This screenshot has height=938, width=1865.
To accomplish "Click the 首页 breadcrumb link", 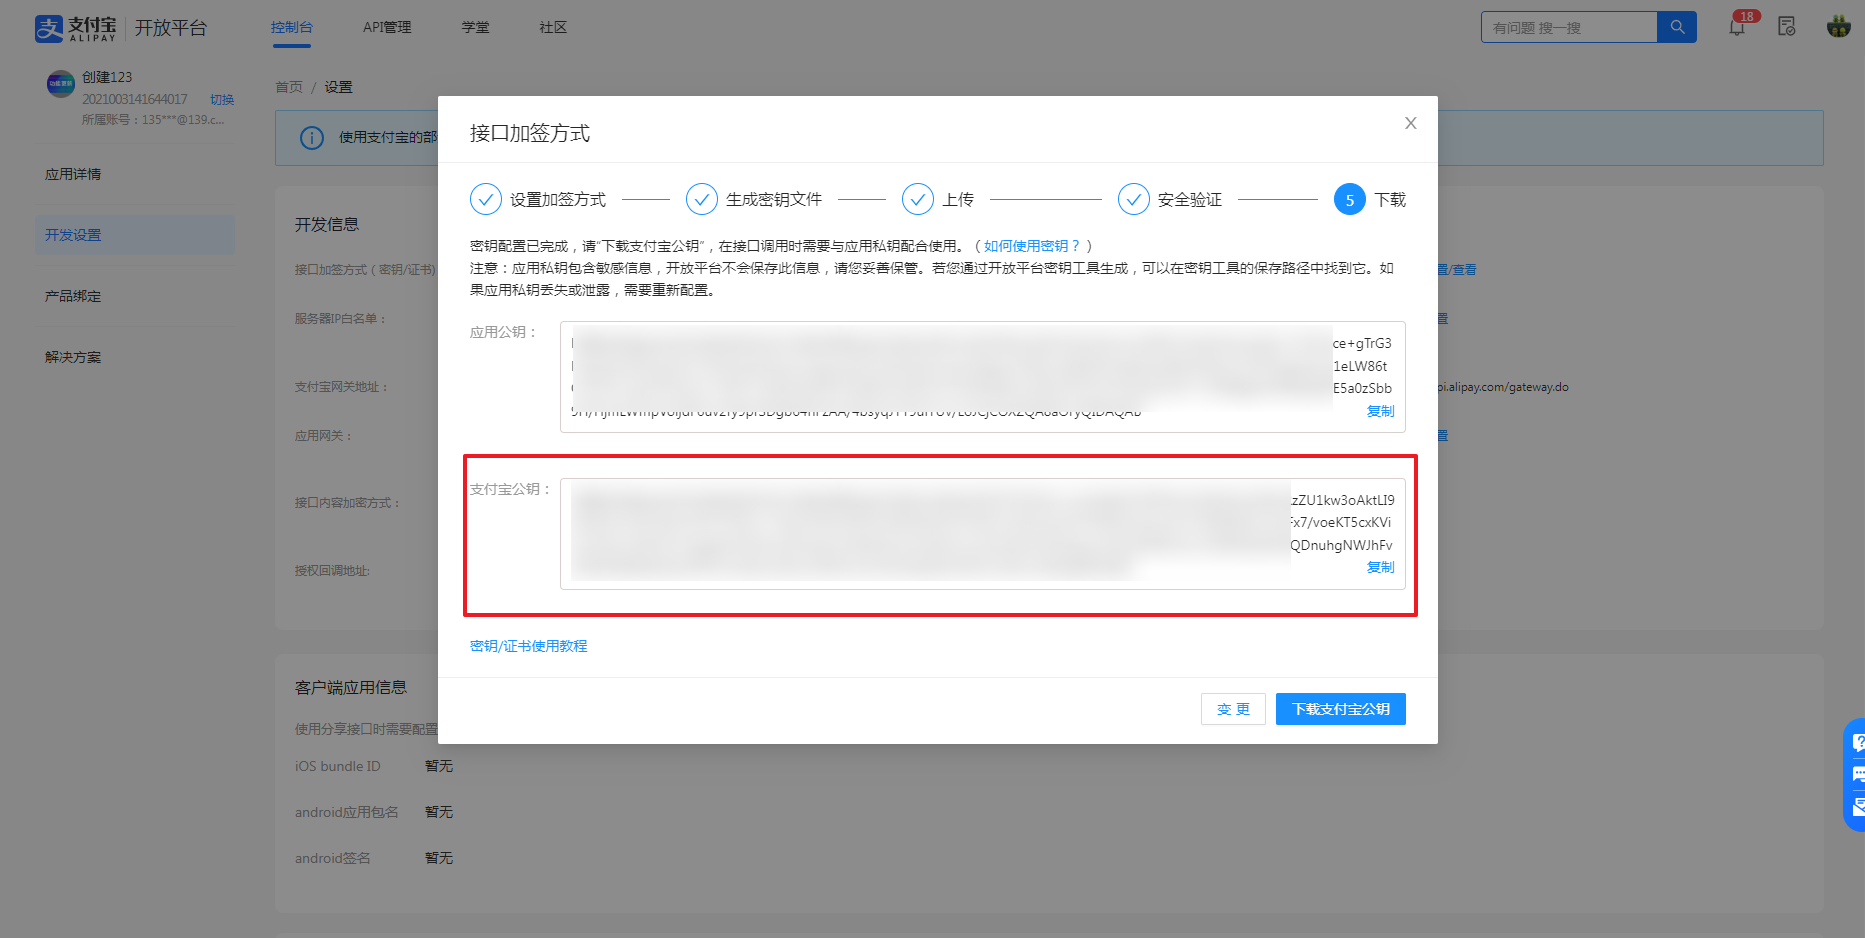I will coord(289,87).
